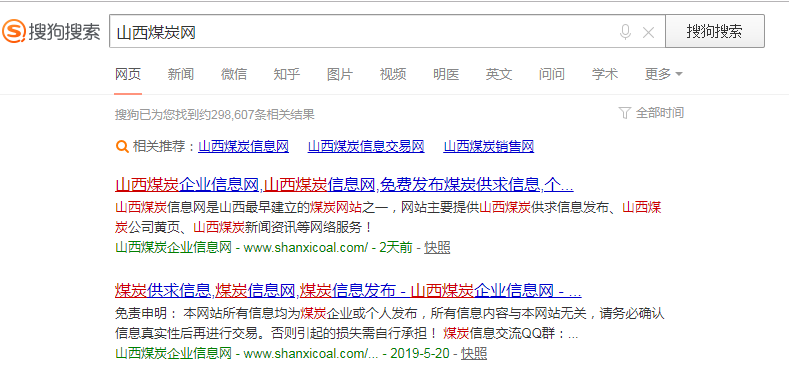Viewport: 789px width, 378px height.
Task: Open the 问问 tab
Action: click(551, 74)
